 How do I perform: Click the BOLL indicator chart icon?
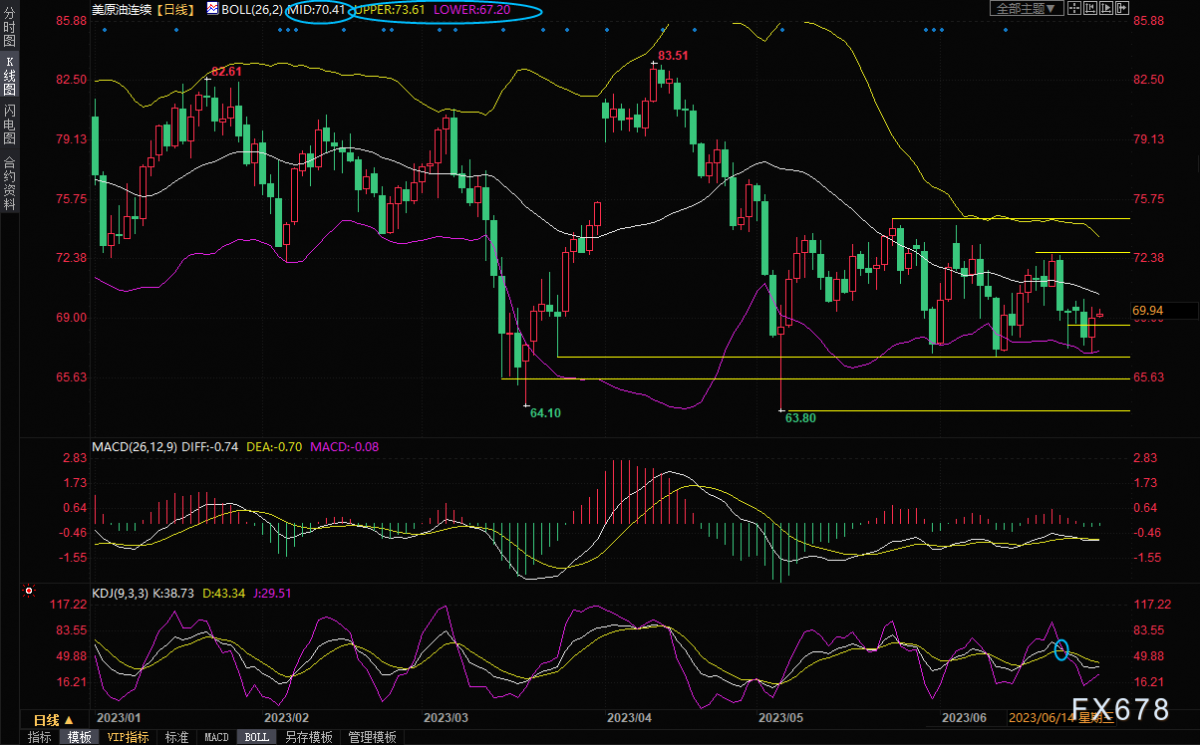click(212, 8)
